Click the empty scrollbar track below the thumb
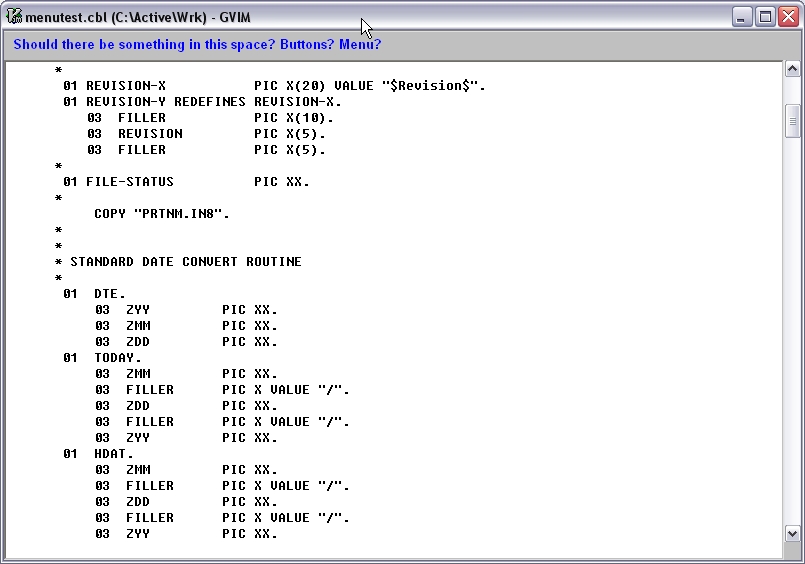Image resolution: width=805 pixels, height=564 pixels. (x=793, y=330)
